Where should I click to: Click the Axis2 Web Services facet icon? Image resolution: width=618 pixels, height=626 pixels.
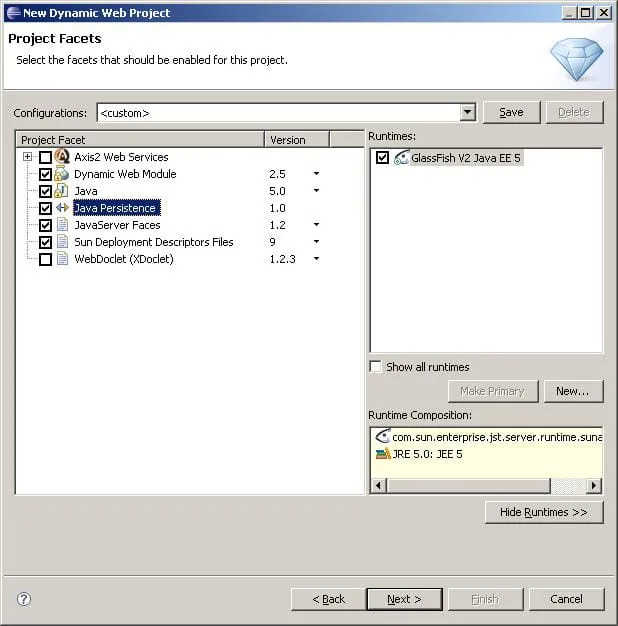click(x=62, y=157)
